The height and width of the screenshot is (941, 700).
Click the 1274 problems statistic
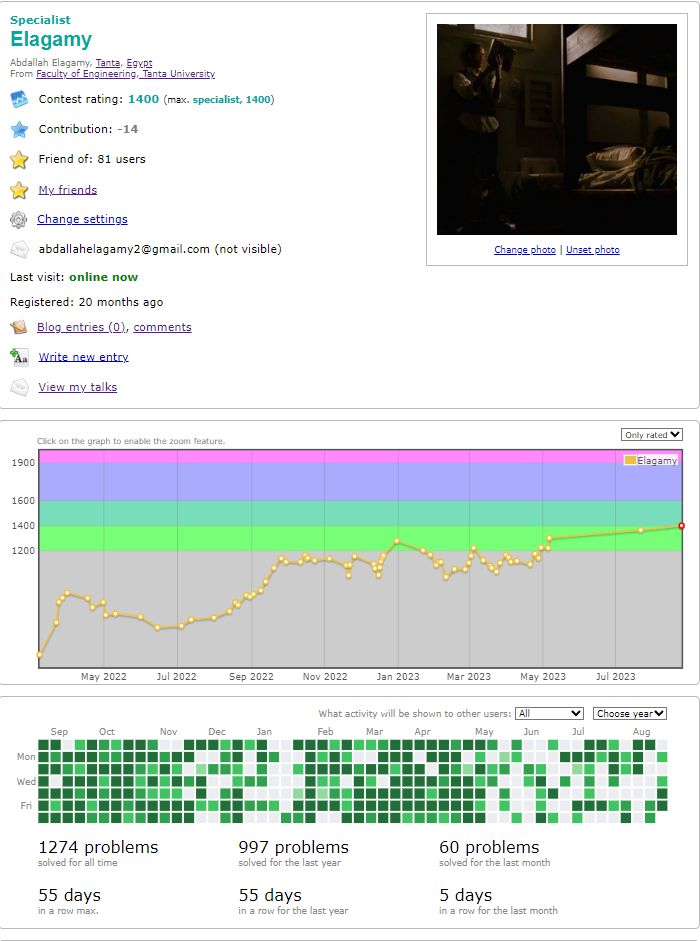tap(98, 853)
